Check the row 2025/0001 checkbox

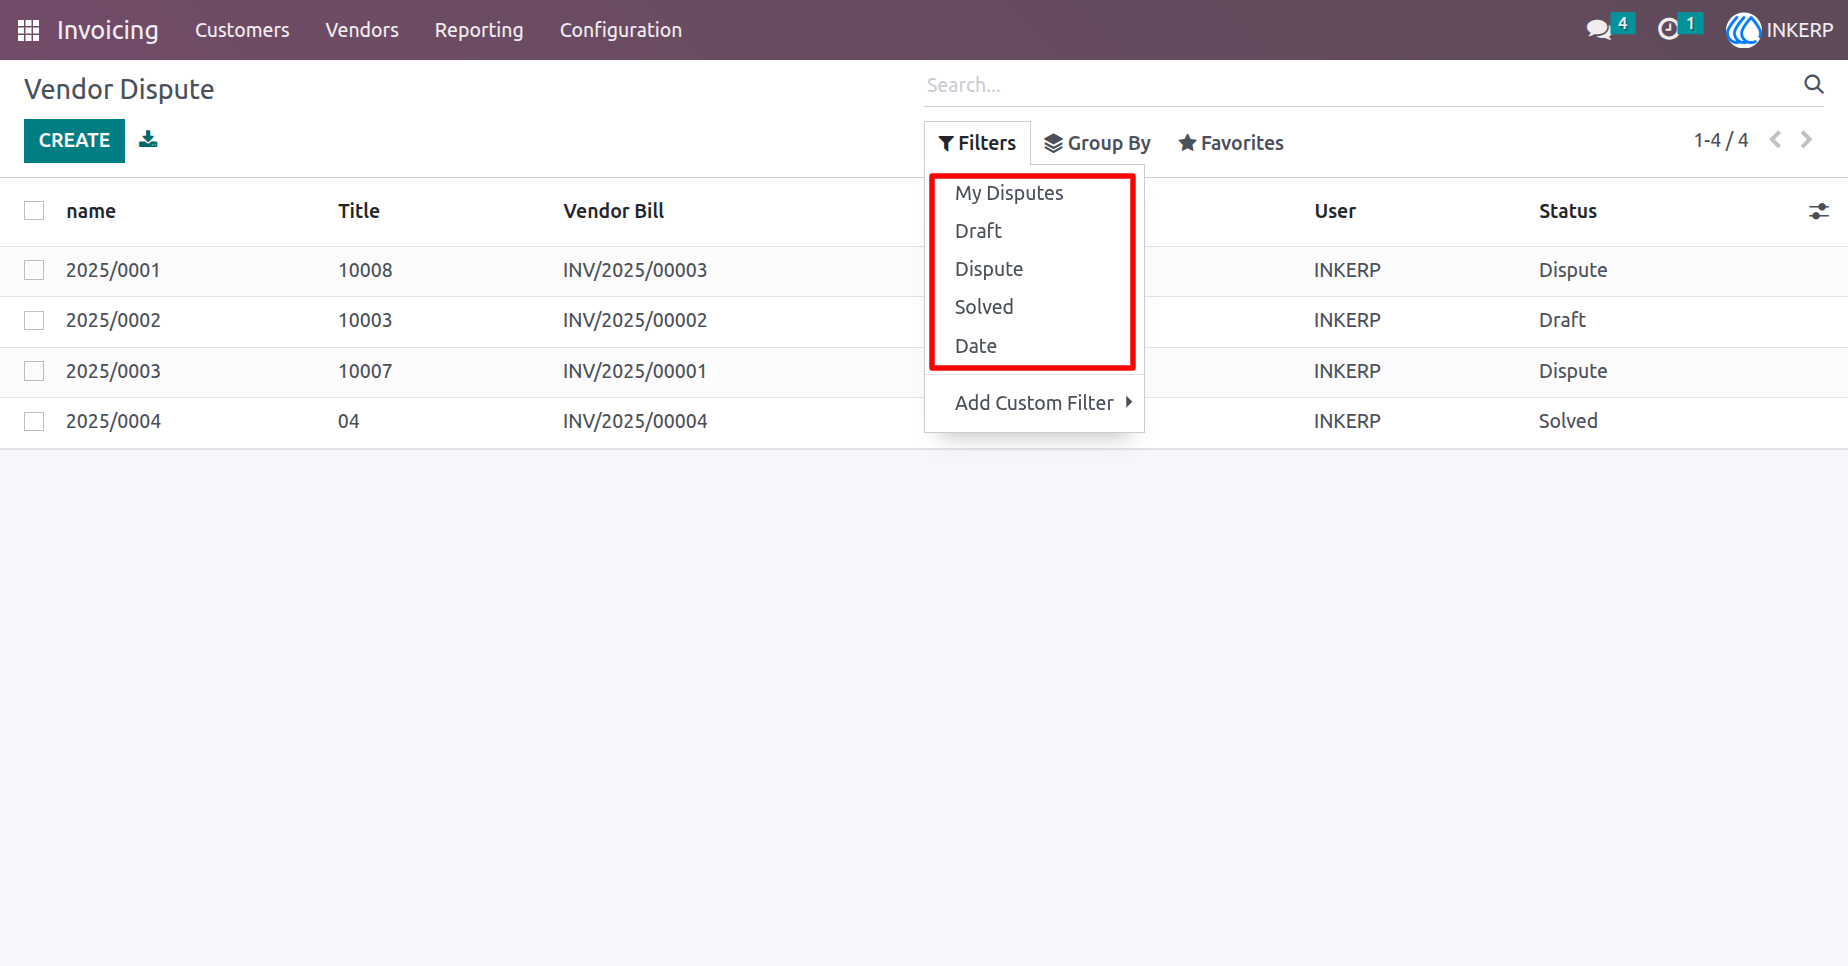(34, 270)
